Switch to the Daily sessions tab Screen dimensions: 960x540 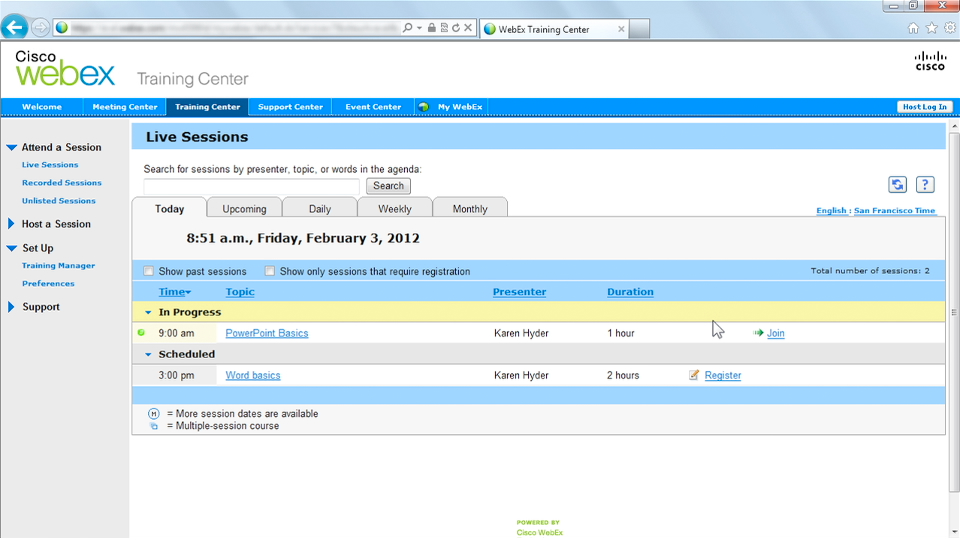coord(320,209)
